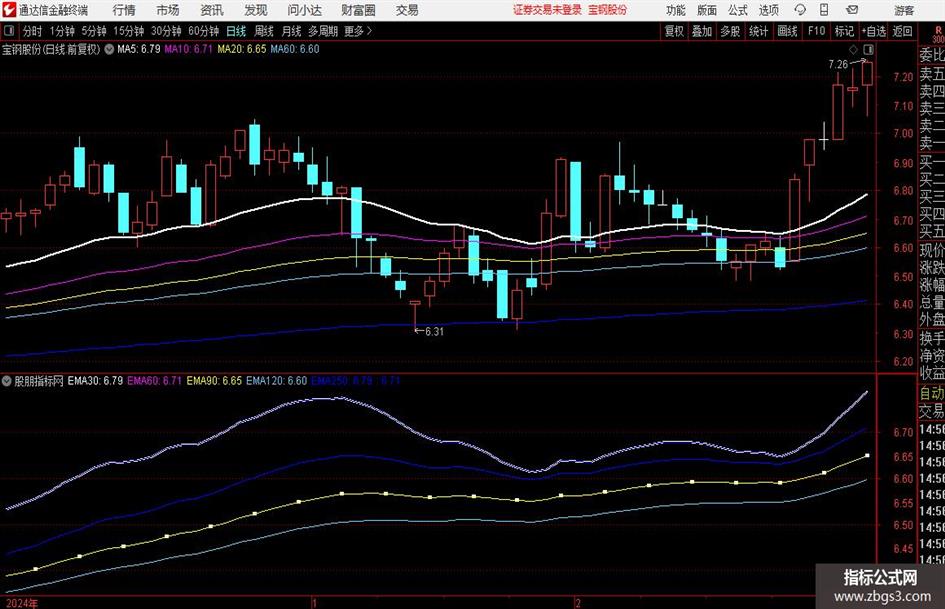Click the 证券交易未登录 login link

pos(547,10)
